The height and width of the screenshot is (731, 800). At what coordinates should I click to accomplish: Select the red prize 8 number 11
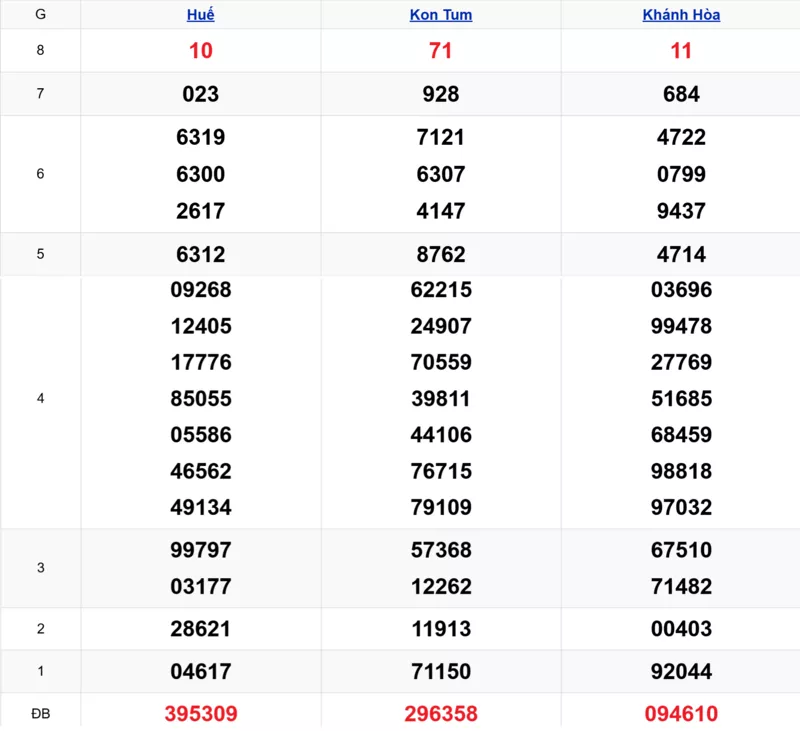click(x=681, y=51)
